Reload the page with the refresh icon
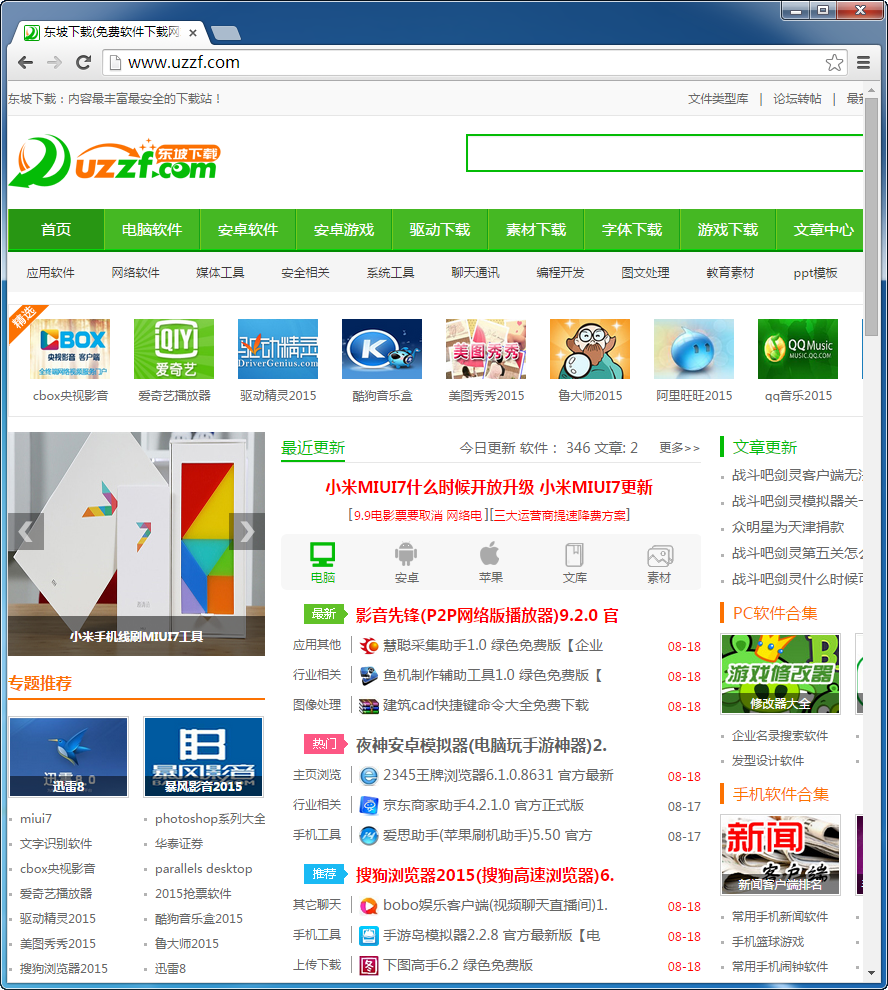Viewport: 888px width, 990px height. [x=83, y=63]
